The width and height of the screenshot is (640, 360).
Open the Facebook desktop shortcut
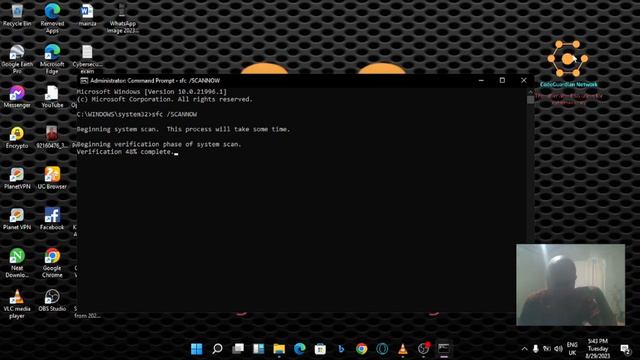[x=52, y=219]
